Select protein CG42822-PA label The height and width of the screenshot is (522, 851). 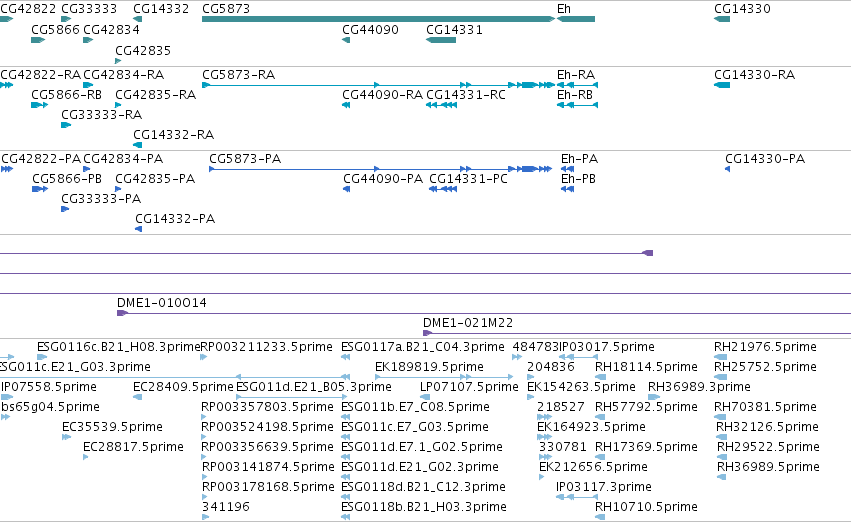(x=41, y=158)
